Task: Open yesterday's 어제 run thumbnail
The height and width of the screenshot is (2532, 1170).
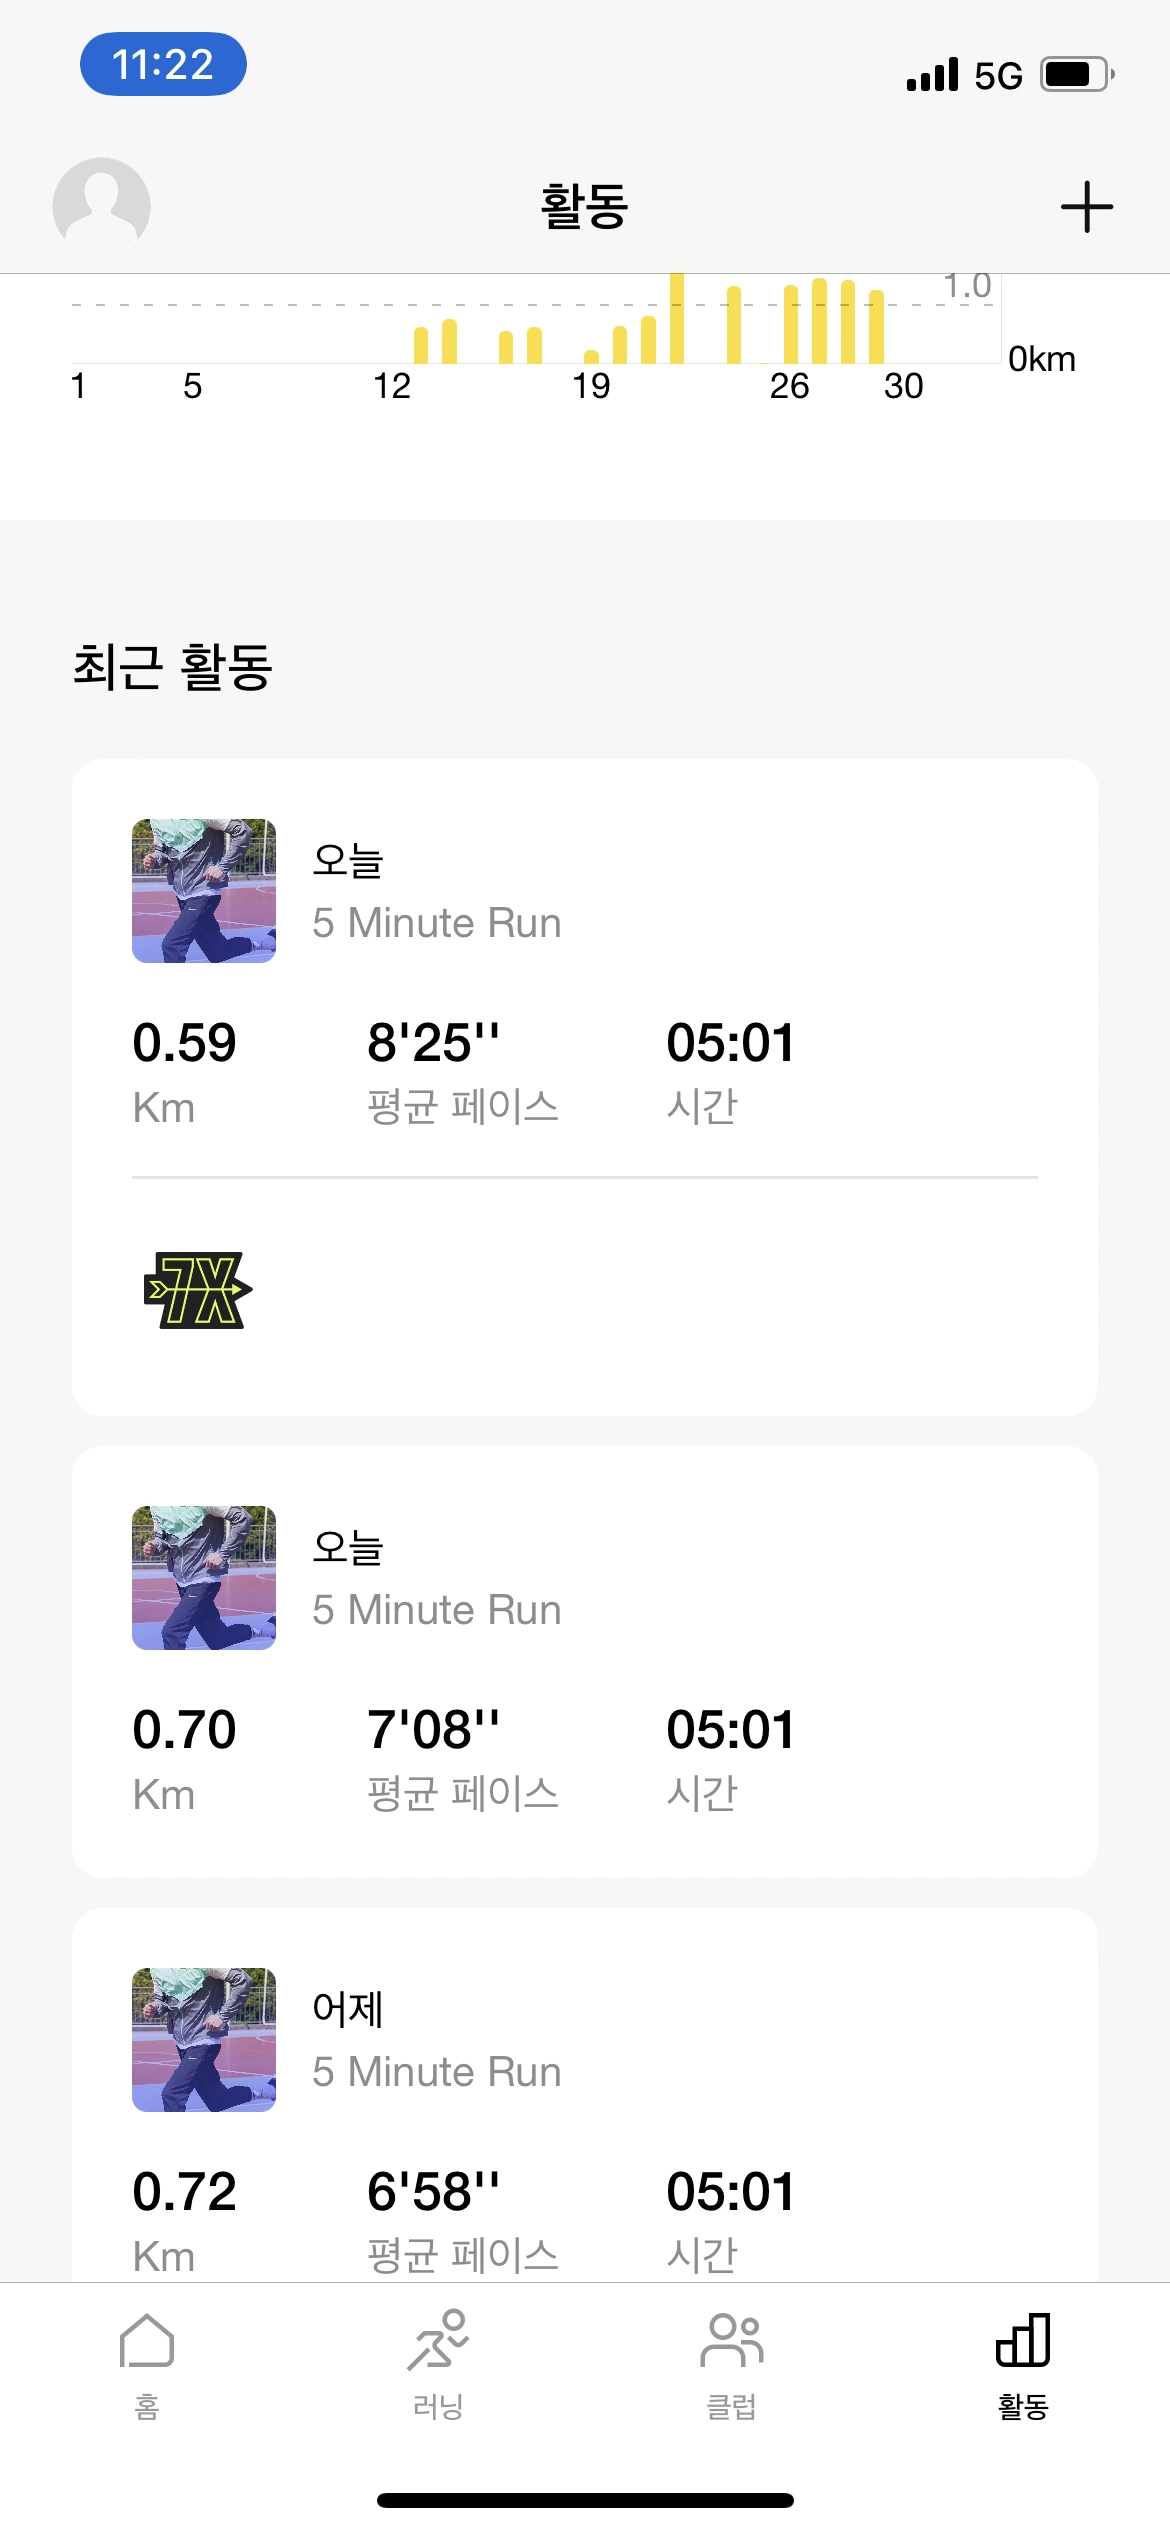Action: pyautogui.click(x=204, y=2040)
